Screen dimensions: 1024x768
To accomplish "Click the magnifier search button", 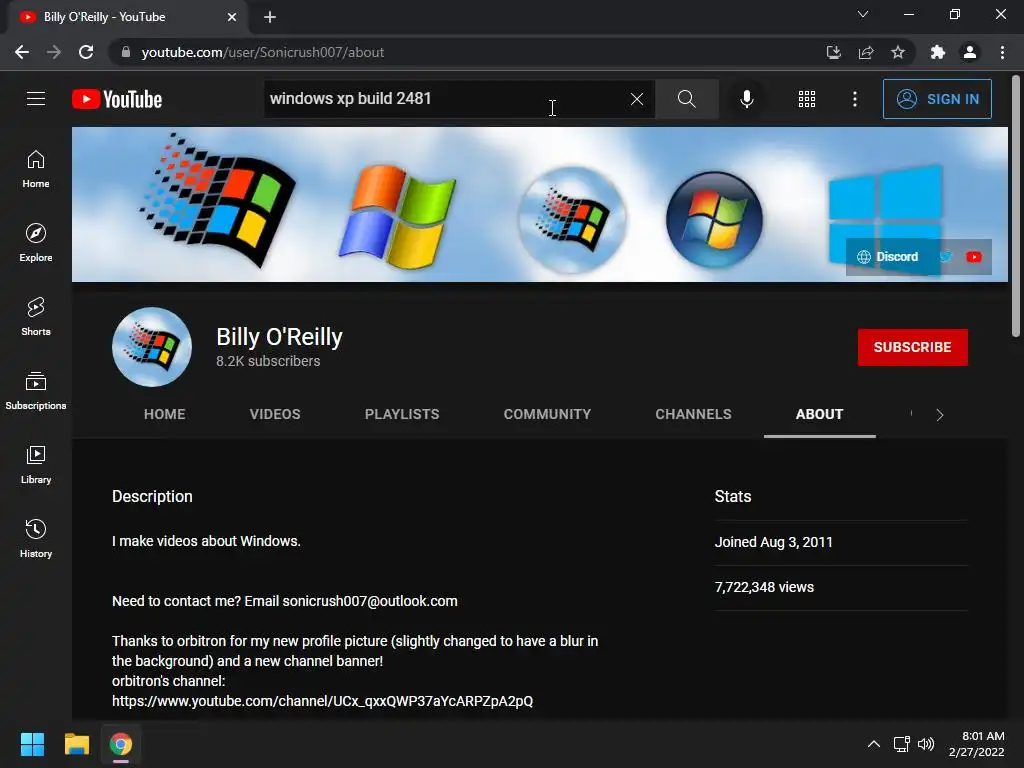I will (686, 99).
